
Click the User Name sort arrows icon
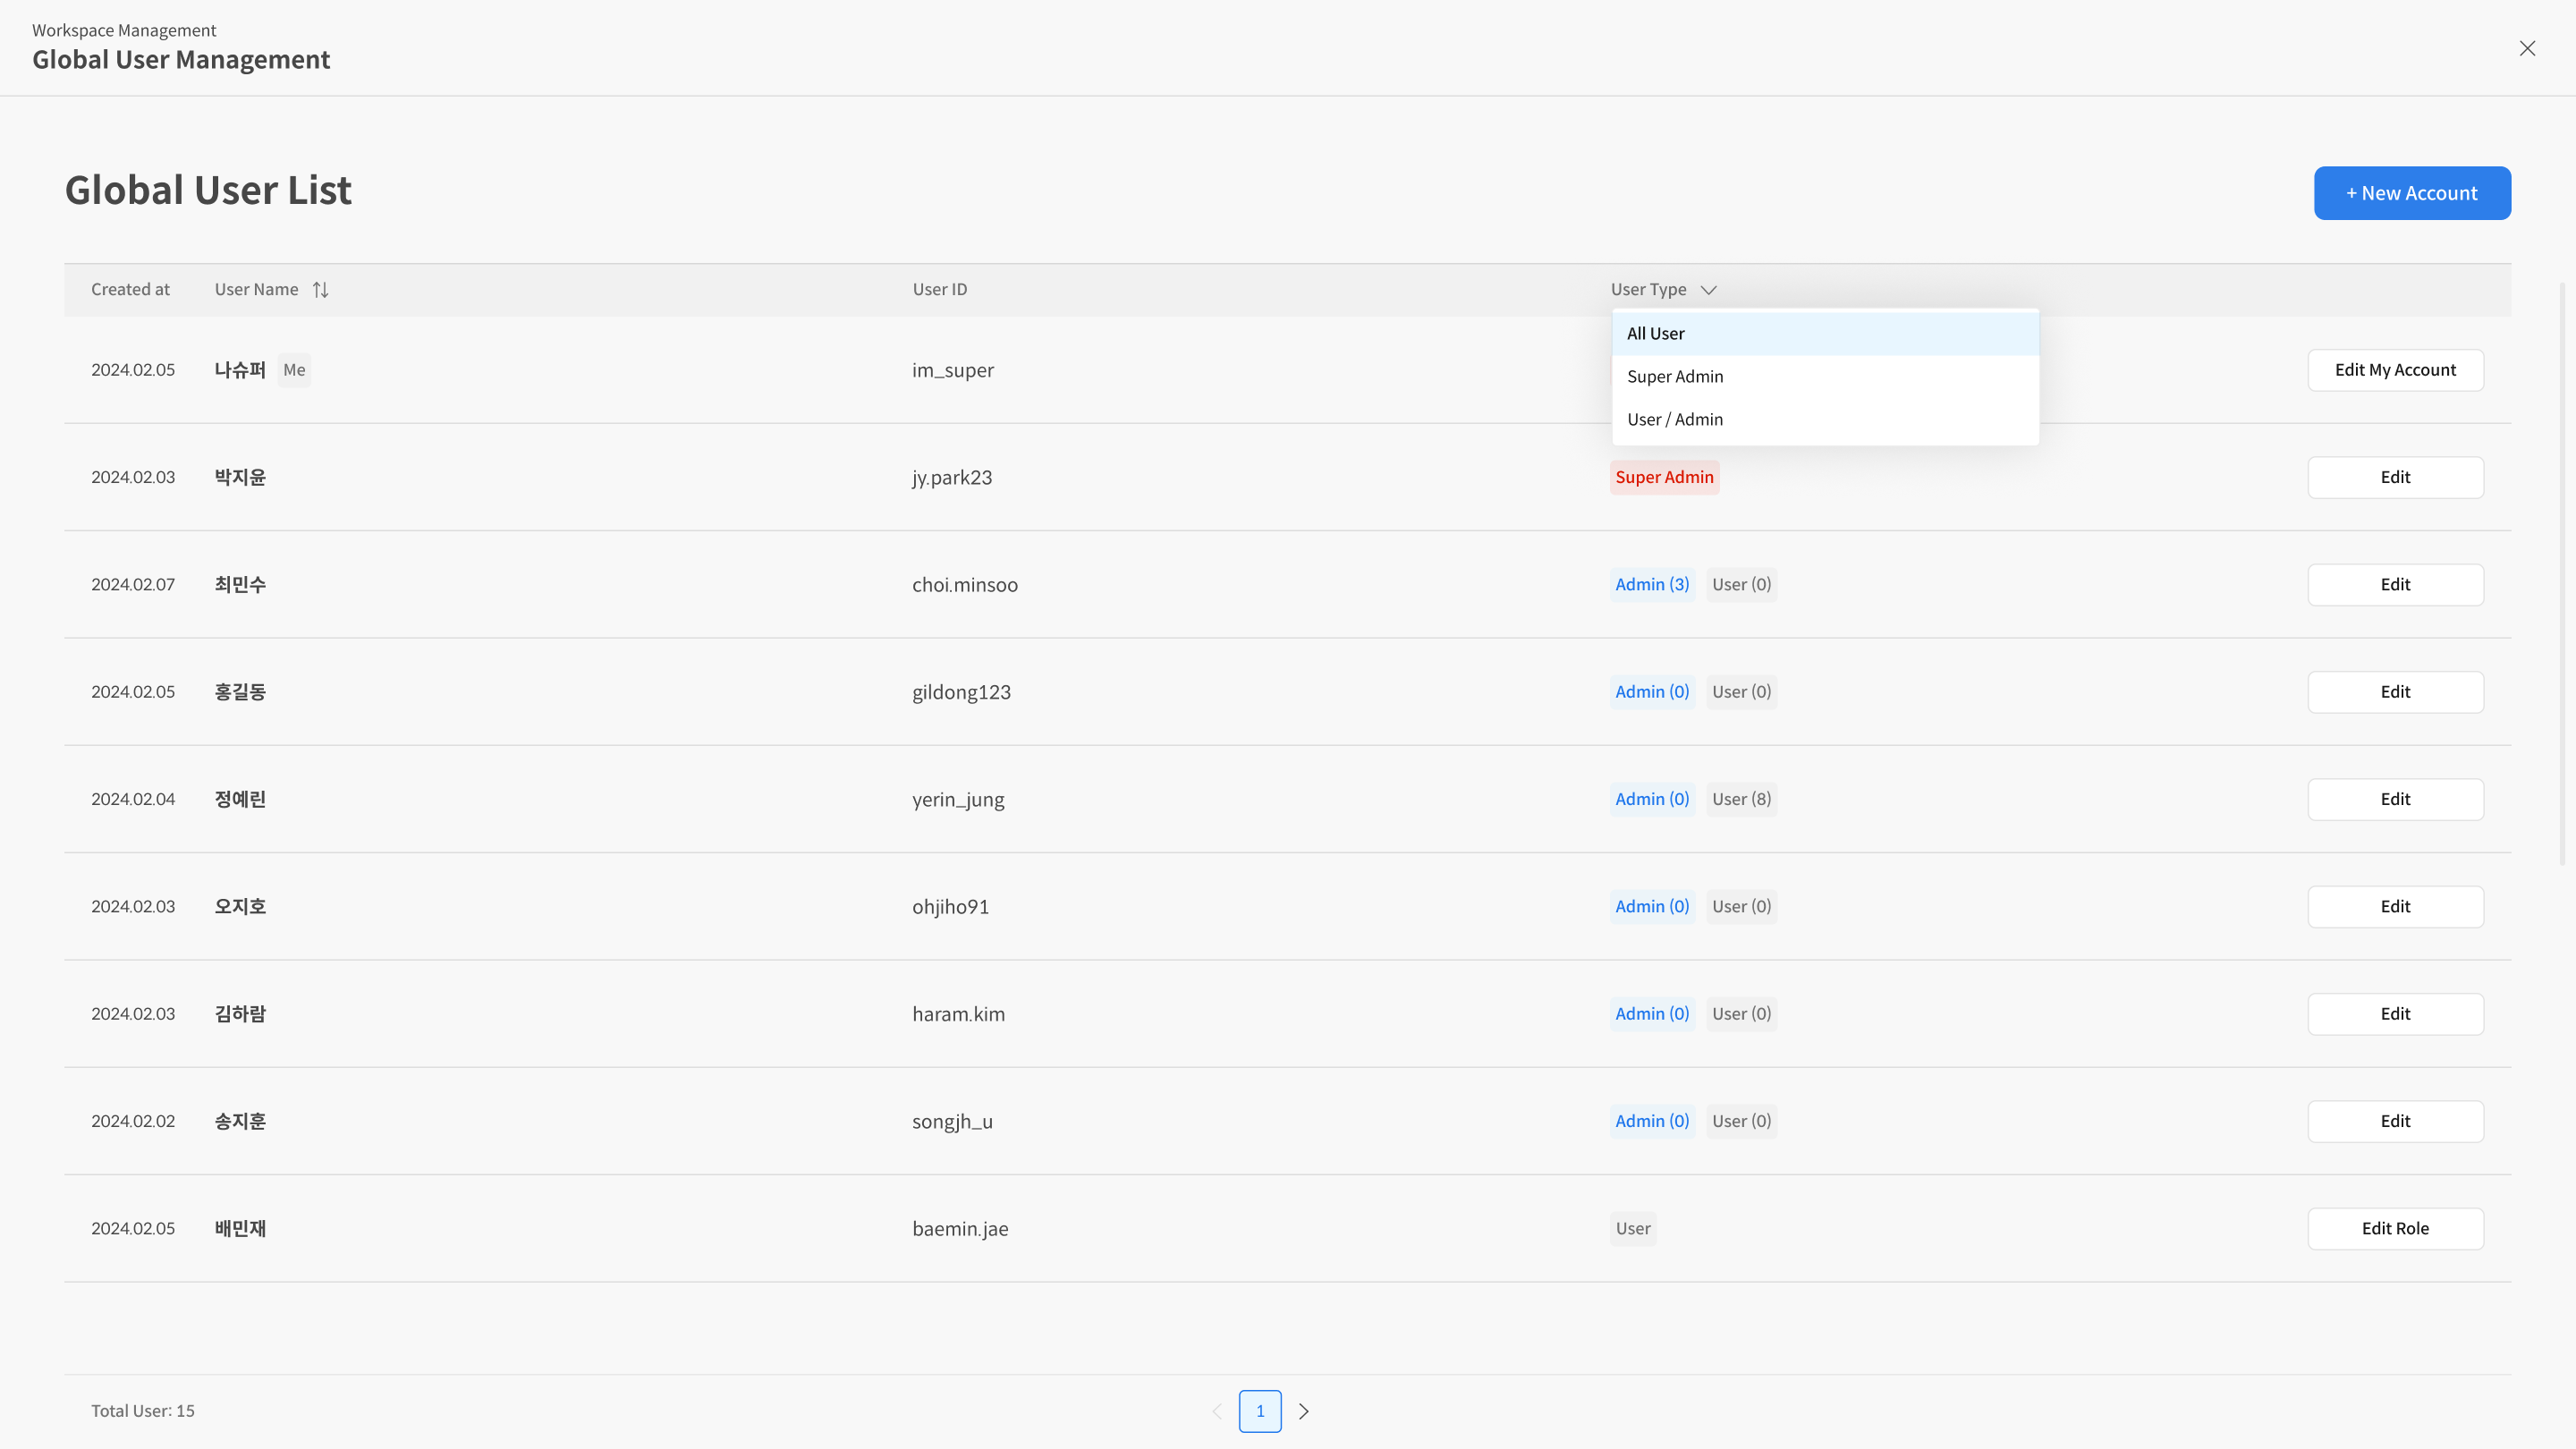(x=320, y=290)
